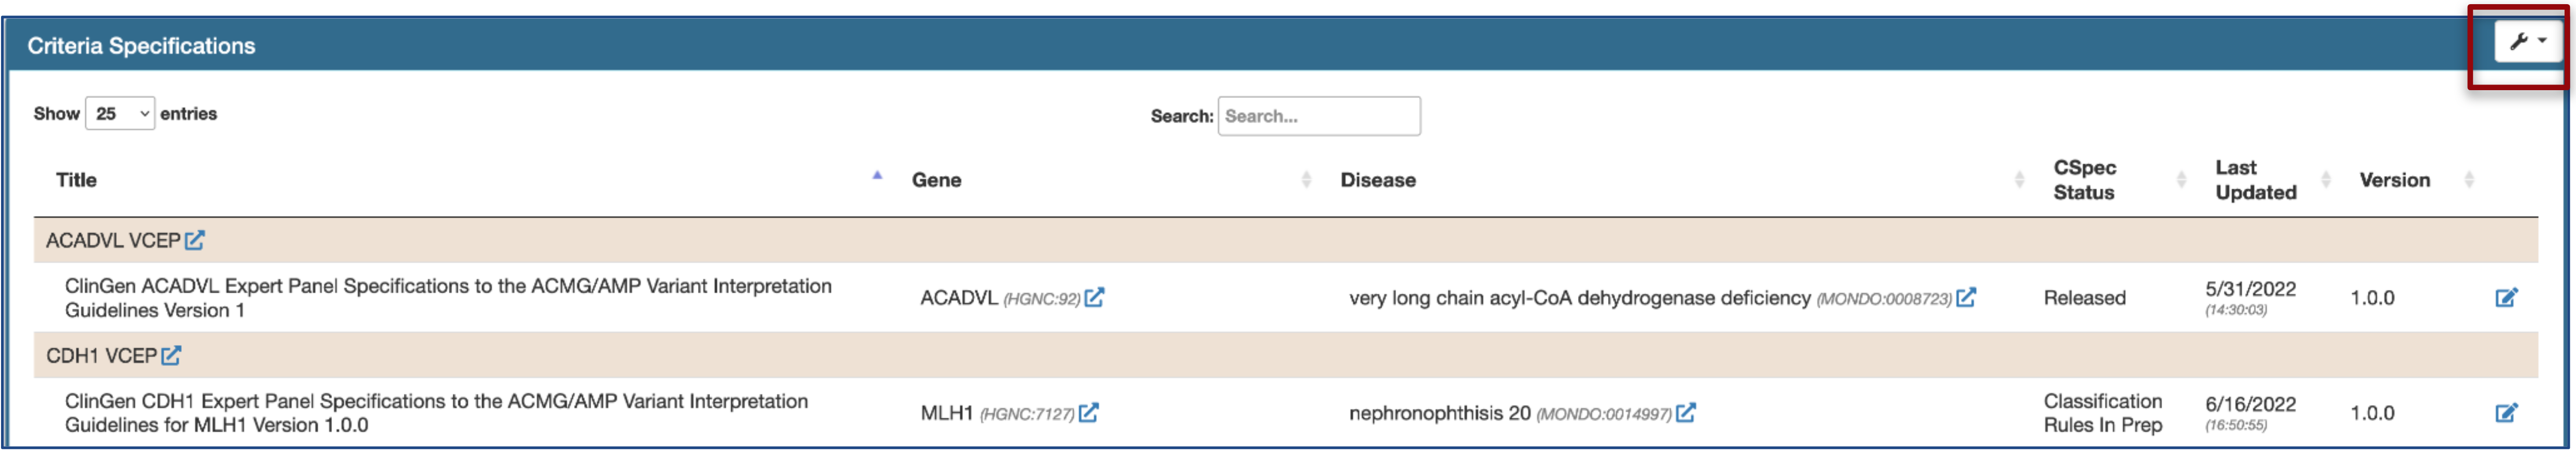Open ACADVL HGNC:92 external link icon

point(1094,298)
